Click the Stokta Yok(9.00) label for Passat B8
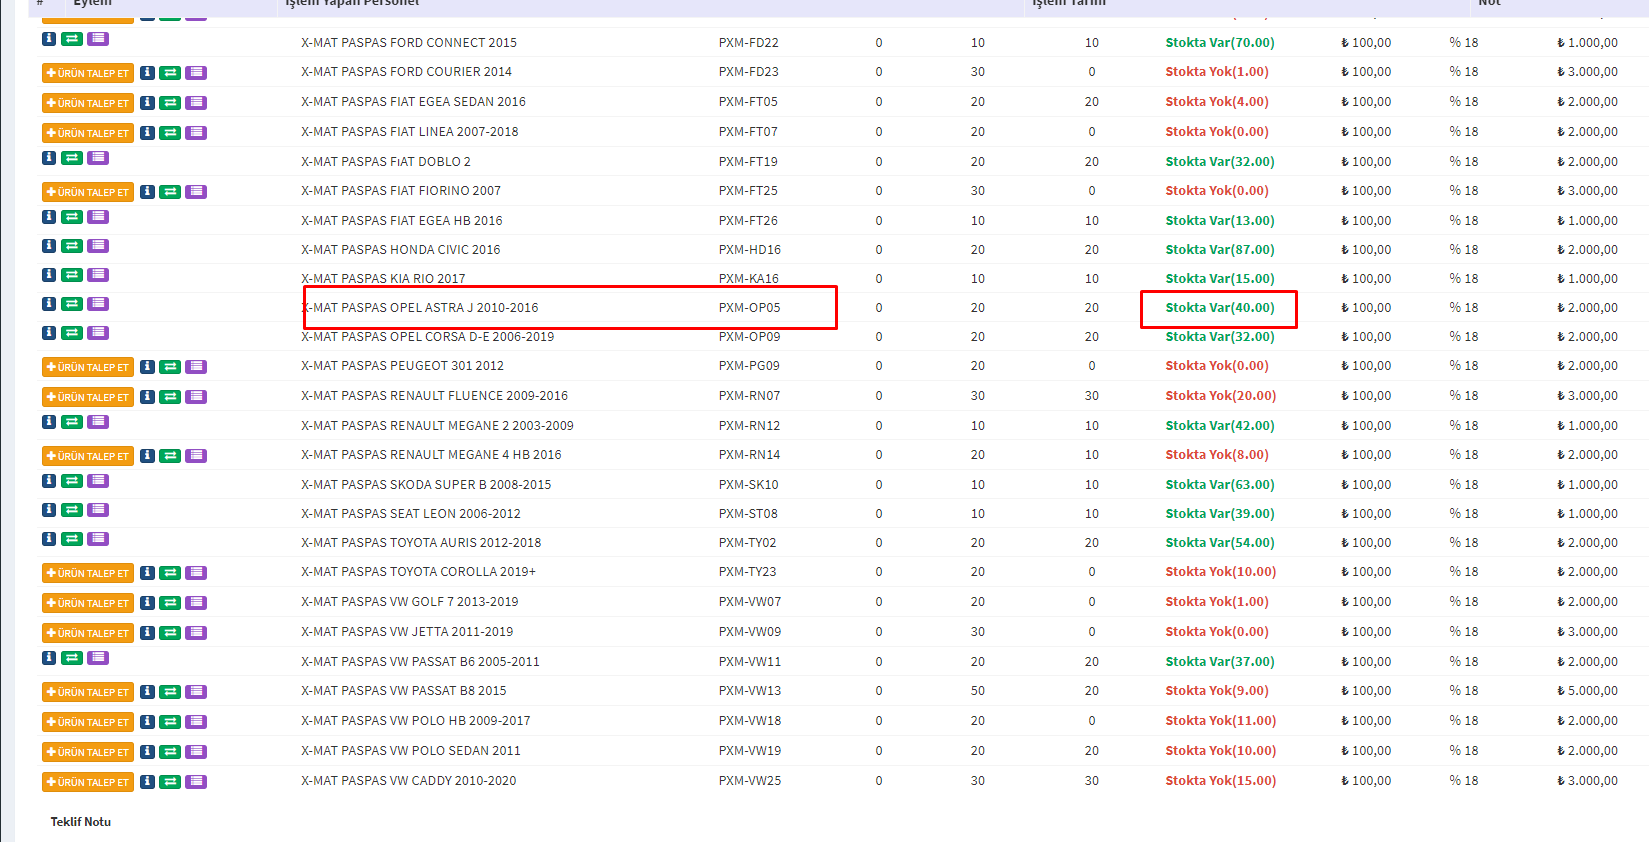 click(1216, 691)
